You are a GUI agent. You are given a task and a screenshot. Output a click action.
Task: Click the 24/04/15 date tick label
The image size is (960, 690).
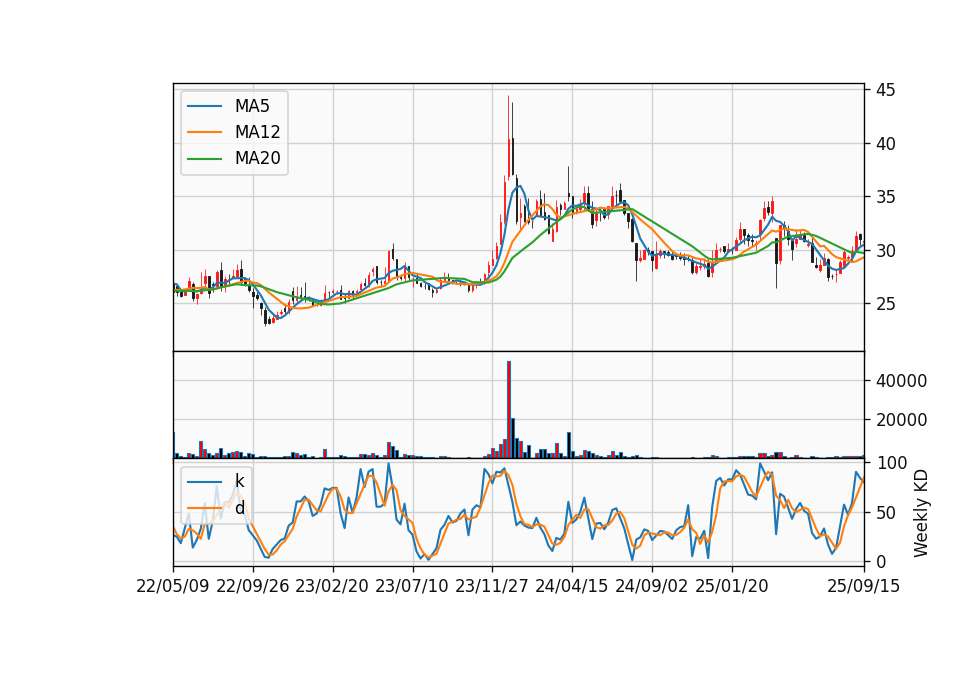point(572,586)
